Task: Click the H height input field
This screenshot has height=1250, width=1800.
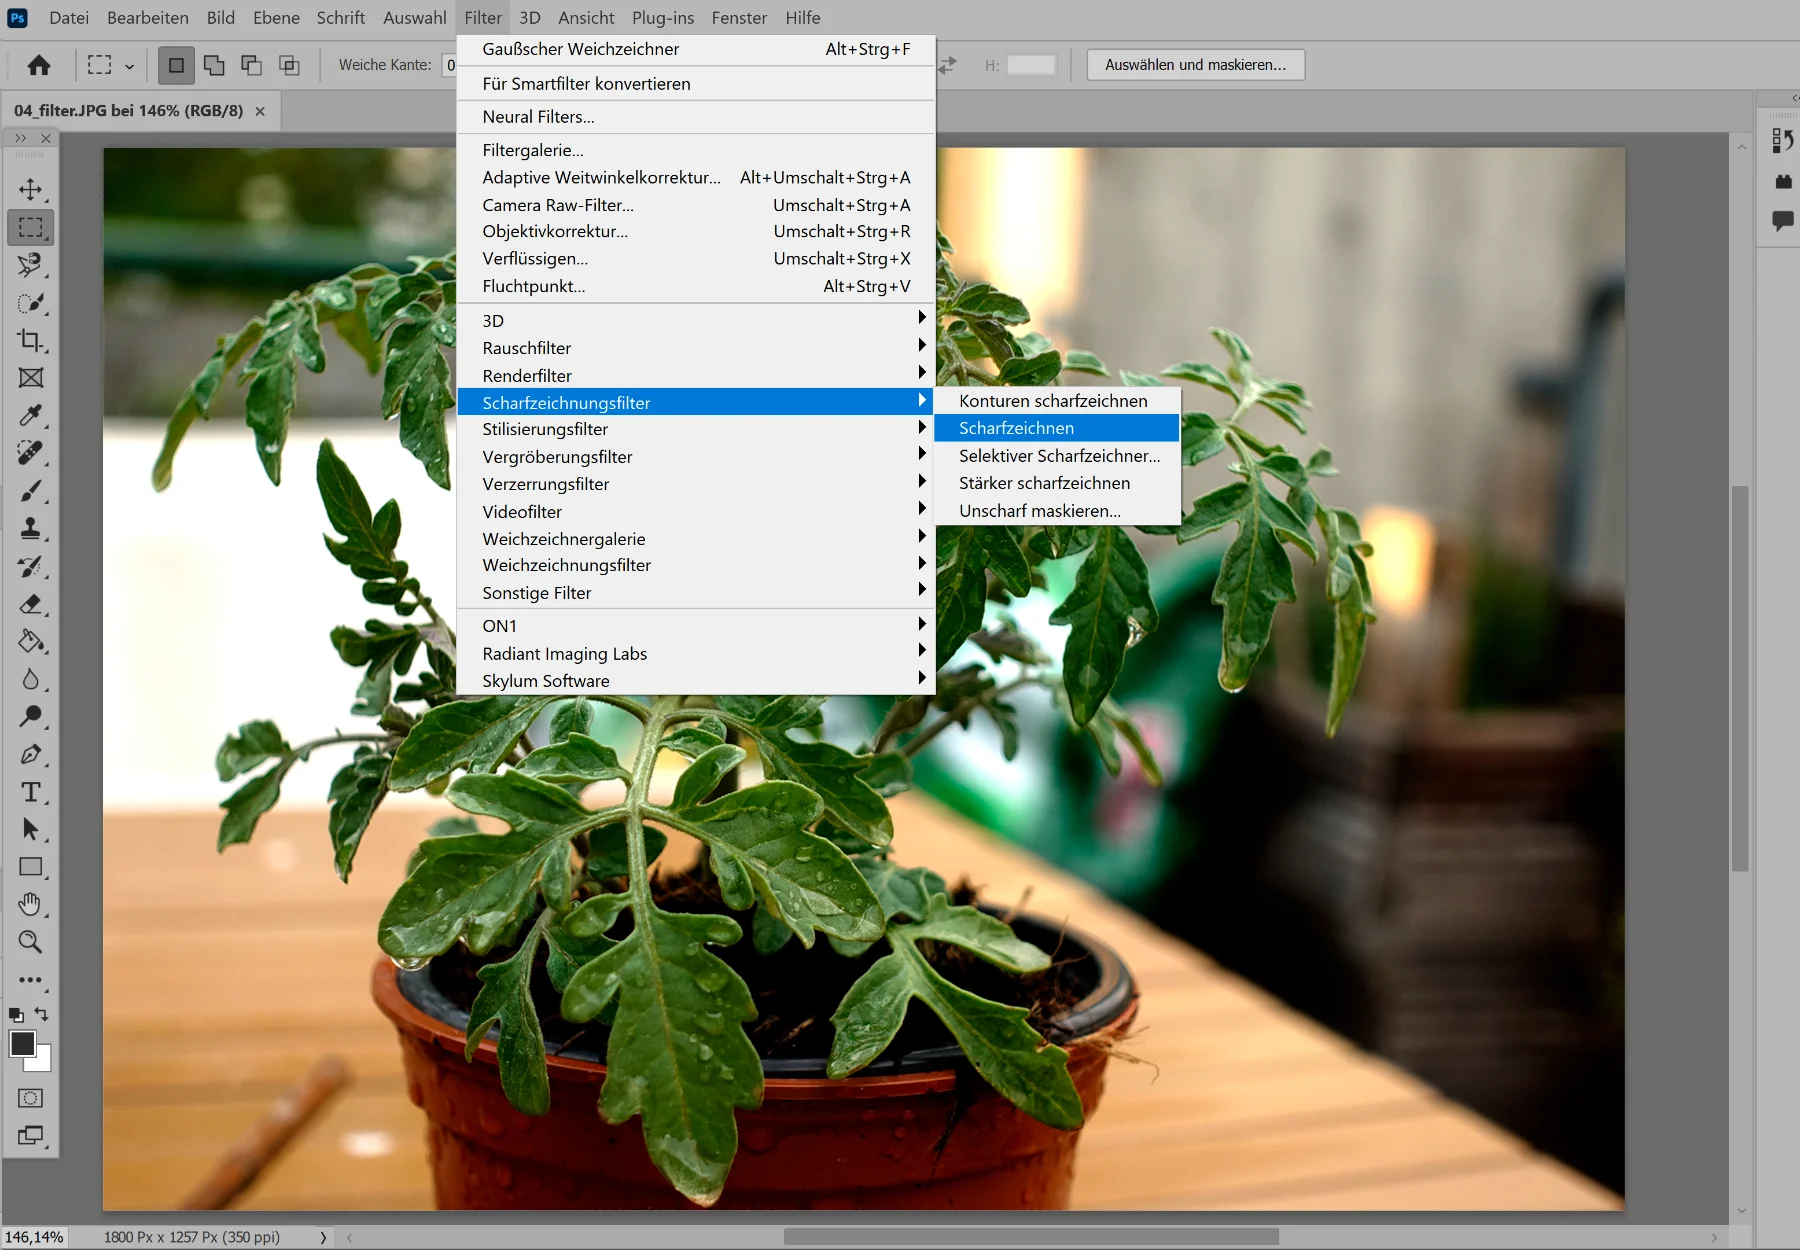Action: [1030, 65]
